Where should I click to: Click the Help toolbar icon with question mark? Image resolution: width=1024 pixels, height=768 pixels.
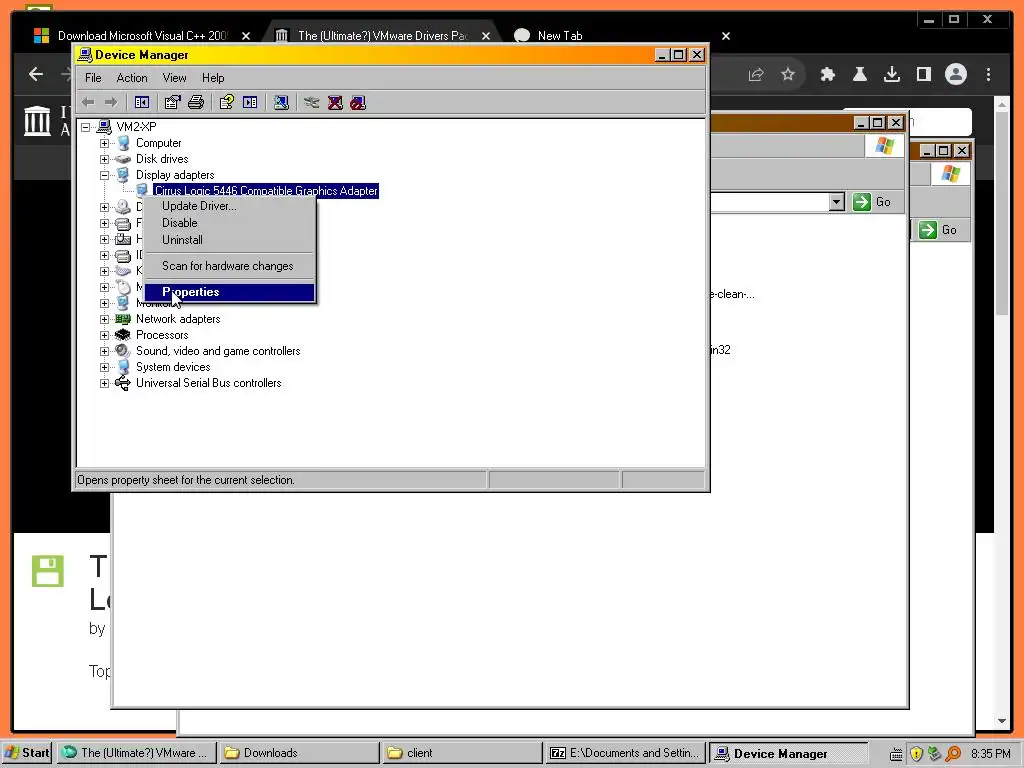[x=227, y=103]
